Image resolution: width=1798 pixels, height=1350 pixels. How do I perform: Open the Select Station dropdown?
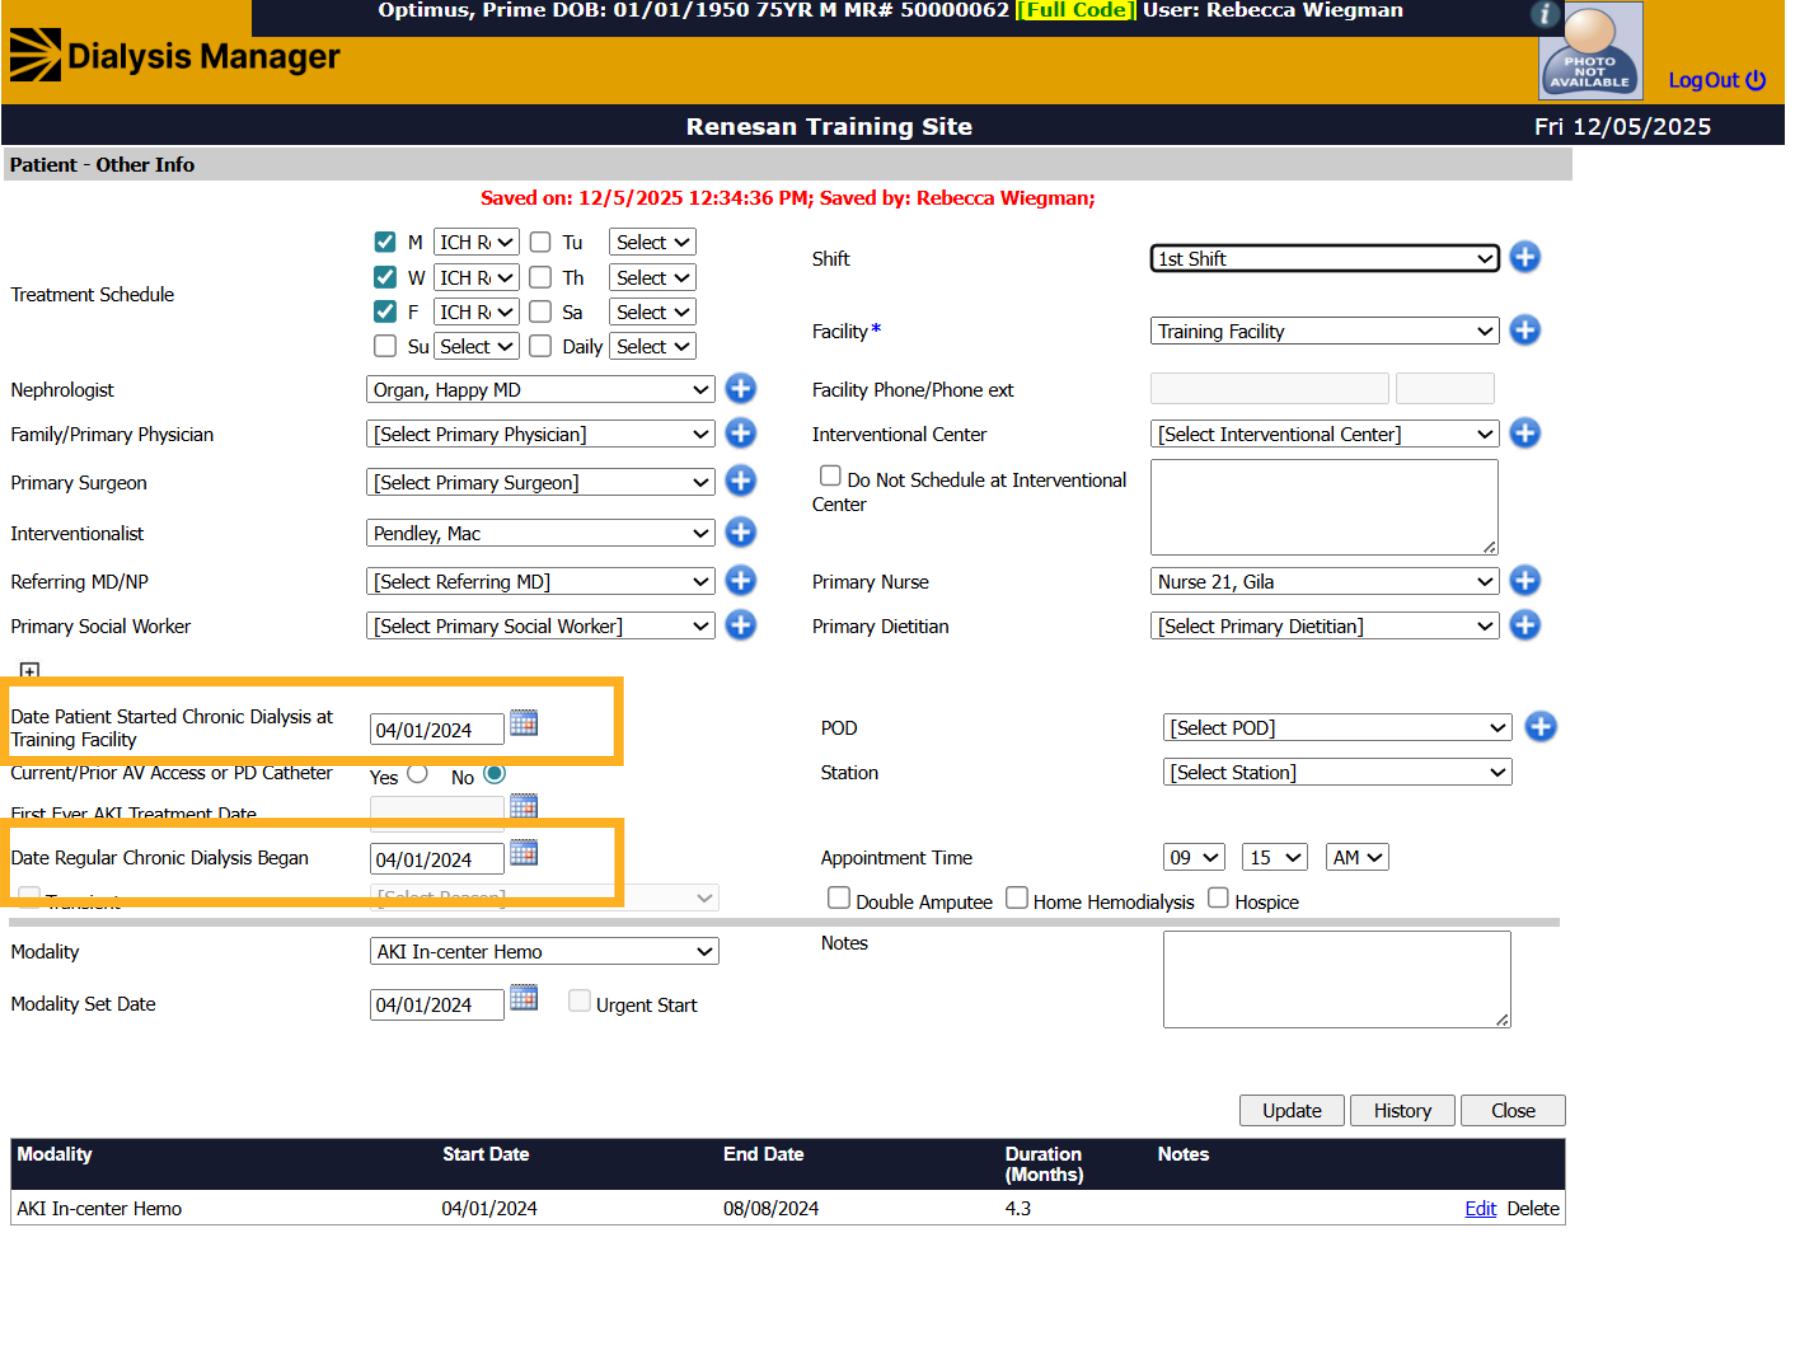1337,773
